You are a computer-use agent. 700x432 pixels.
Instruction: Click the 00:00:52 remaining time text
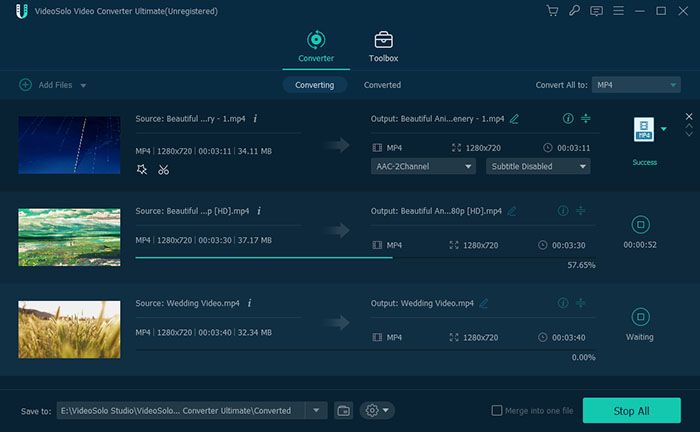(640, 245)
